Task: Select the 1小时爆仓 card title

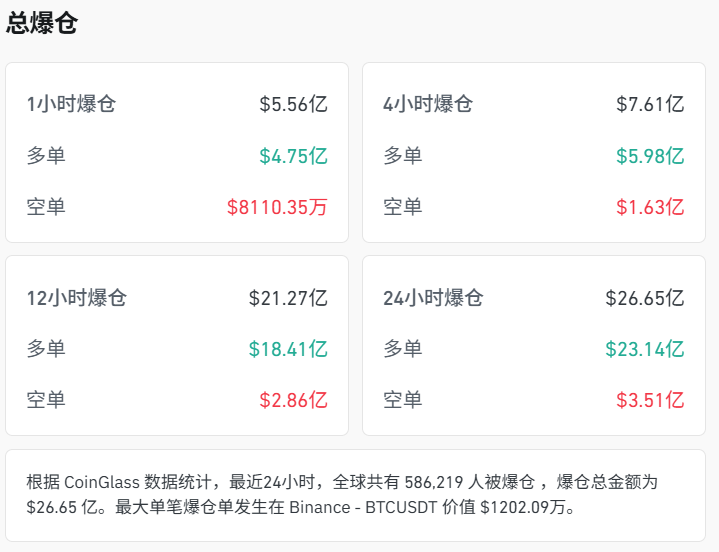Action: (x=71, y=104)
